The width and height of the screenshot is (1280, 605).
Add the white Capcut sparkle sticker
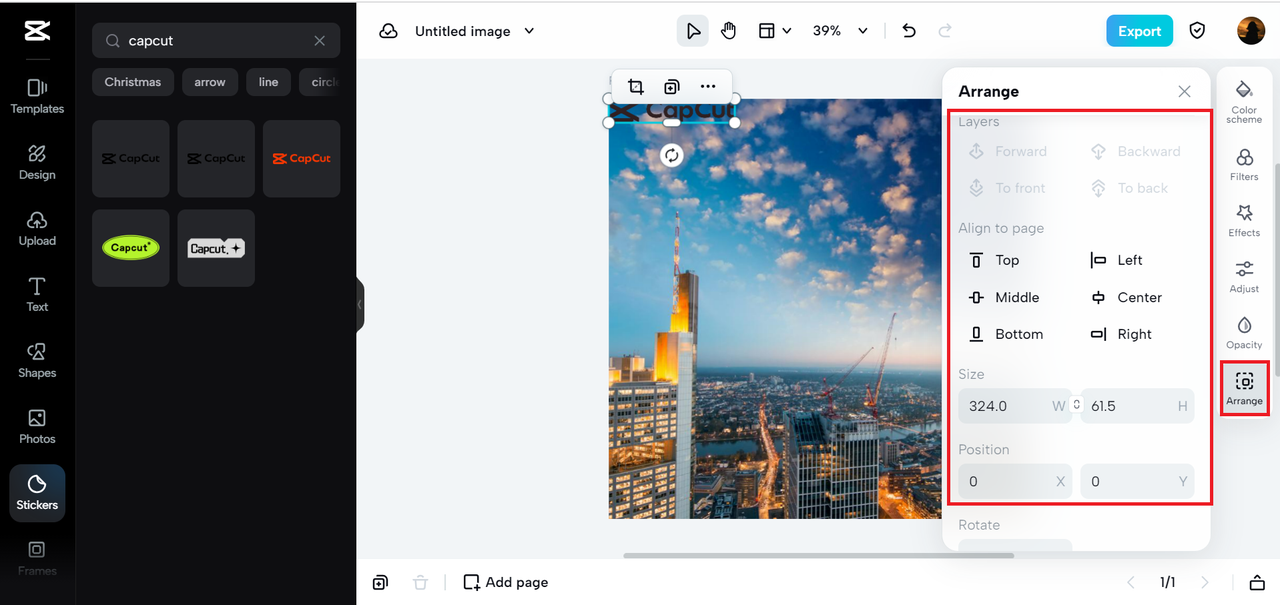click(x=216, y=248)
